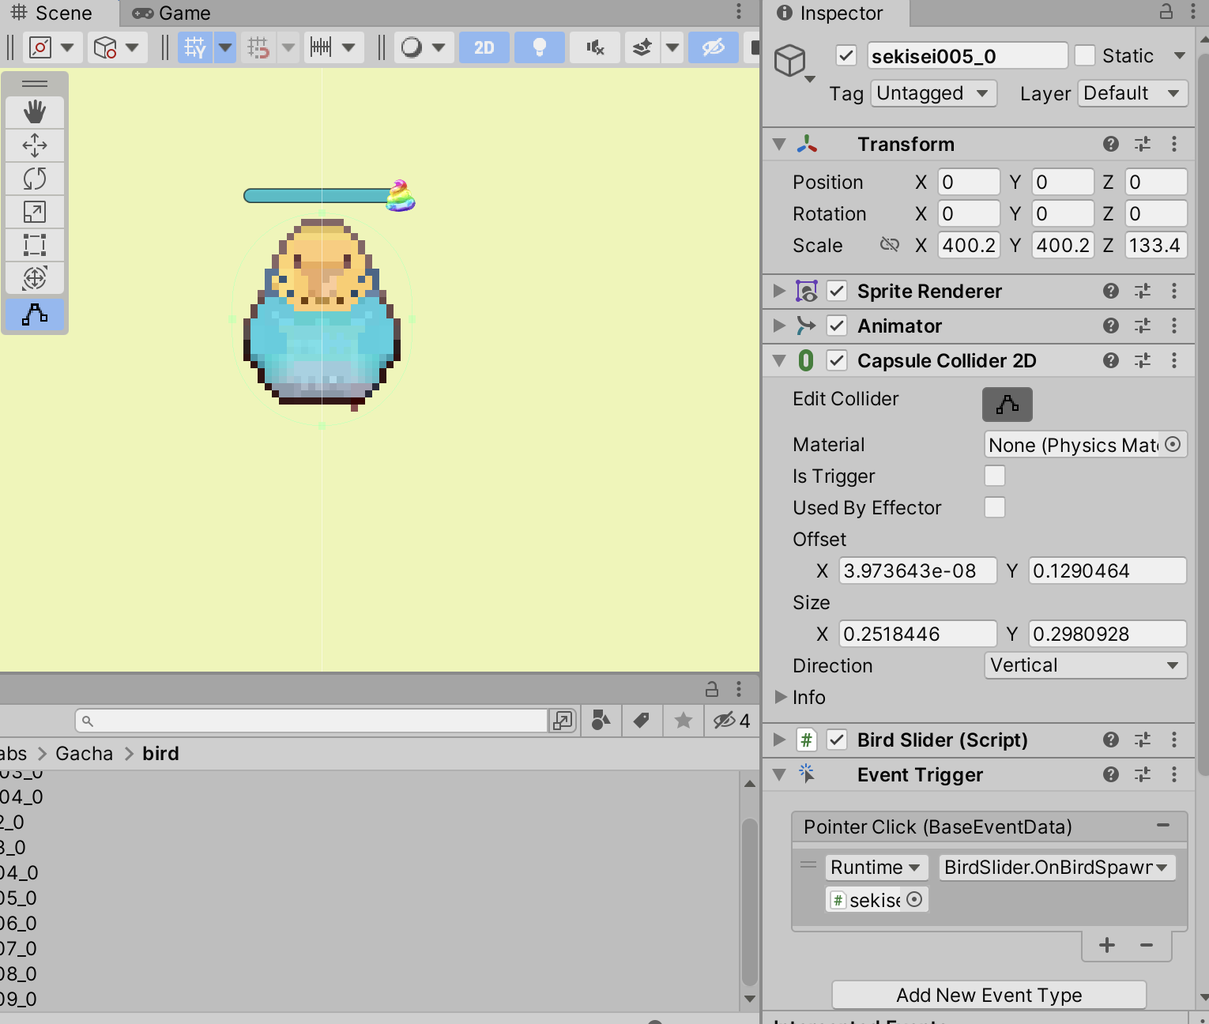
Task: Open the Gacha breadcrumb folder
Action: click(x=84, y=753)
